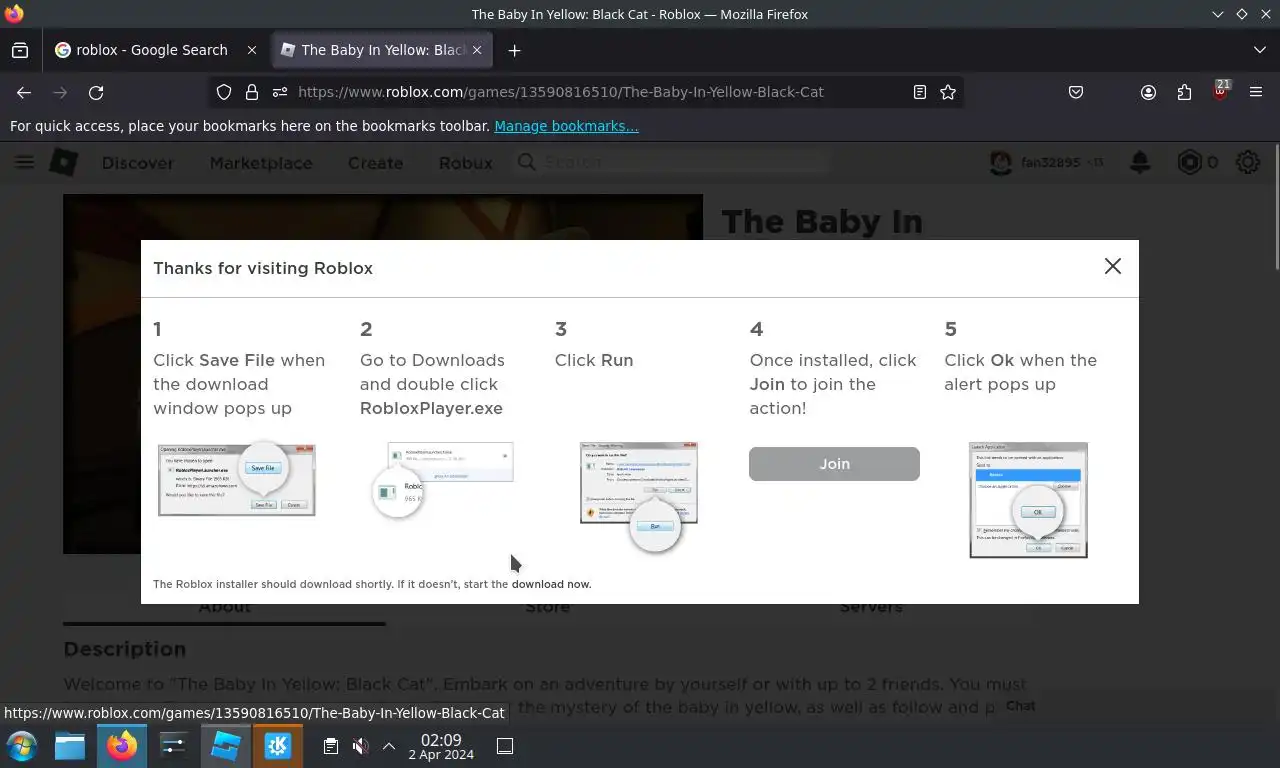Image resolution: width=1280 pixels, height=768 pixels.
Task: Open the clipboard tray icon
Action: pos(331,746)
